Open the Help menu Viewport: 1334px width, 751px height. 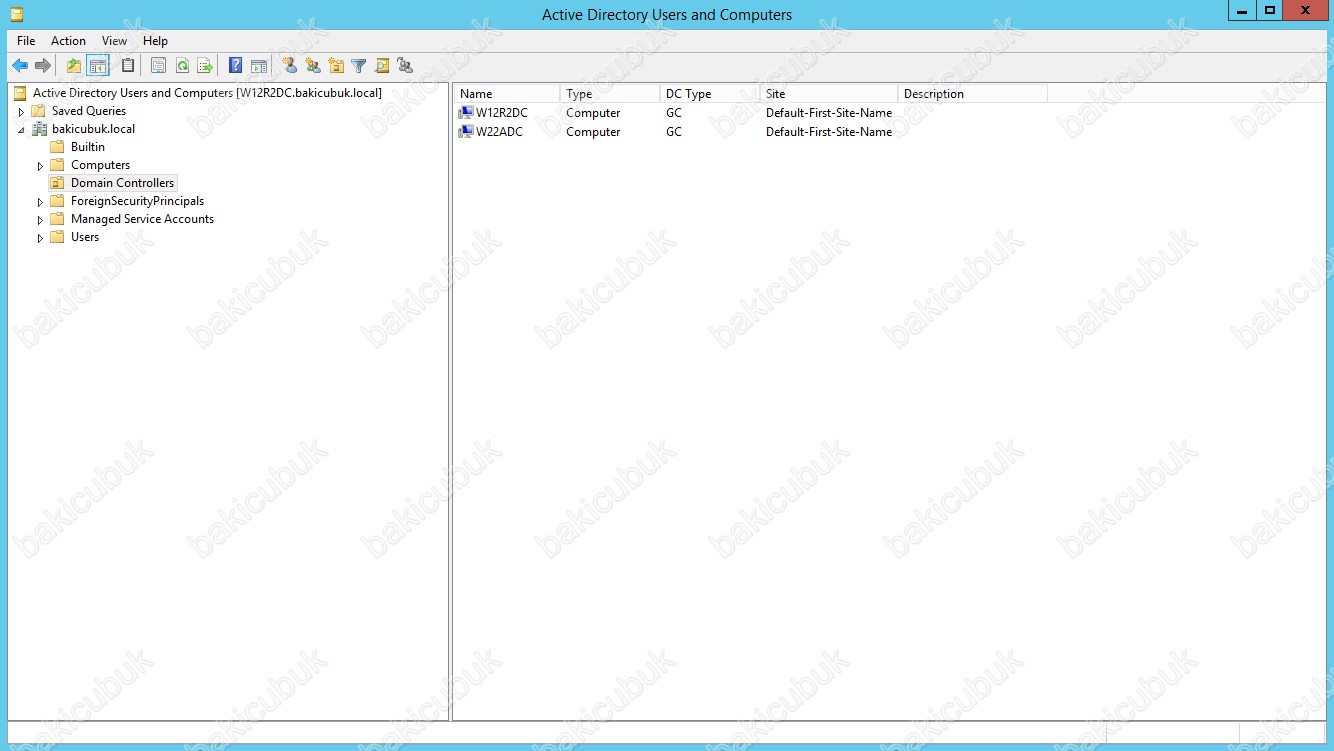tap(155, 41)
